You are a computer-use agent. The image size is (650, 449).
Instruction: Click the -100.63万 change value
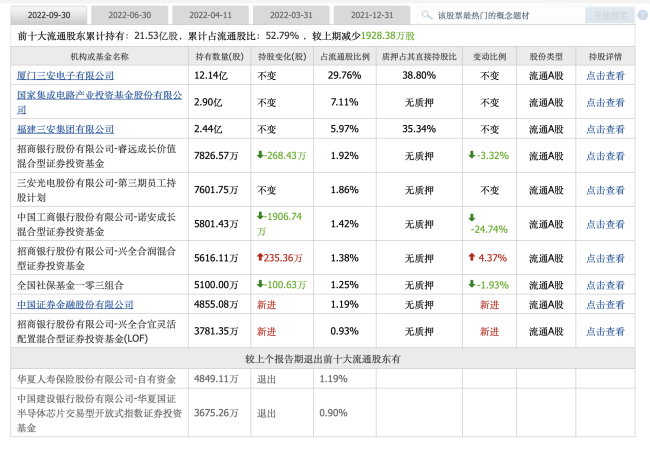pyautogui.click(x=281, y=285)
